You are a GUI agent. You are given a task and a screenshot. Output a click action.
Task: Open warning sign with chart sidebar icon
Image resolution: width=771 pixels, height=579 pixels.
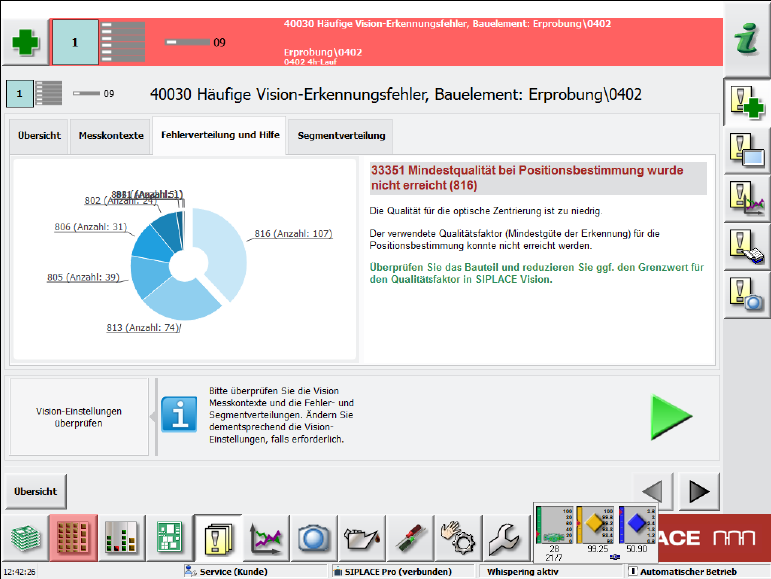746,199
